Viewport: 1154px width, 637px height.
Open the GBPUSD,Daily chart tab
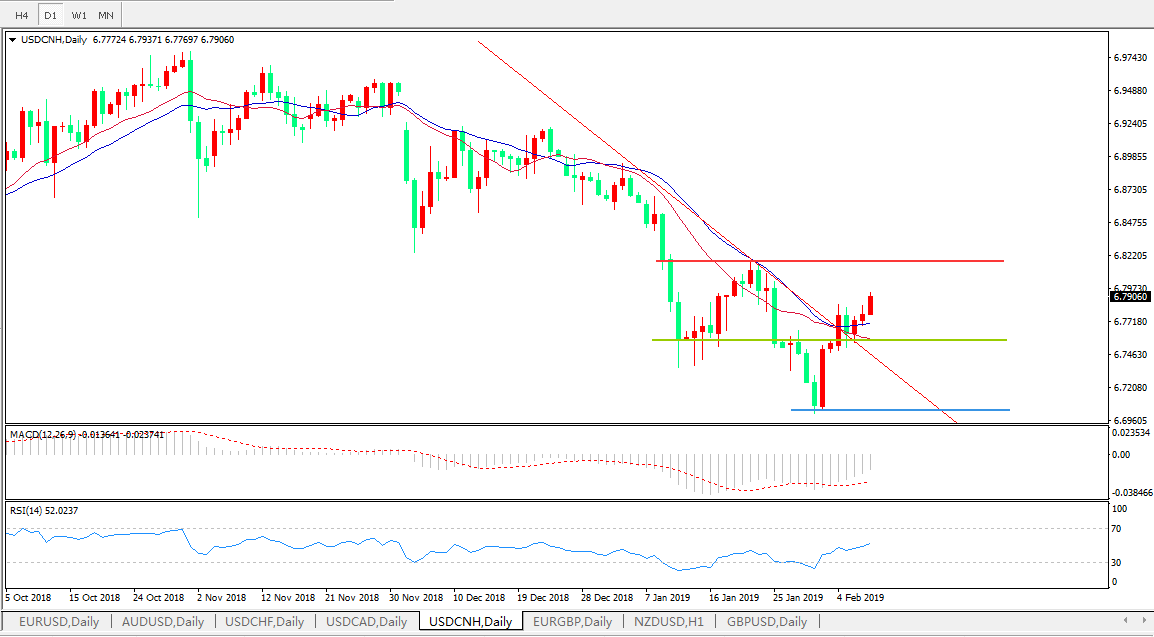pyautogui.click(x=766, y=622)
